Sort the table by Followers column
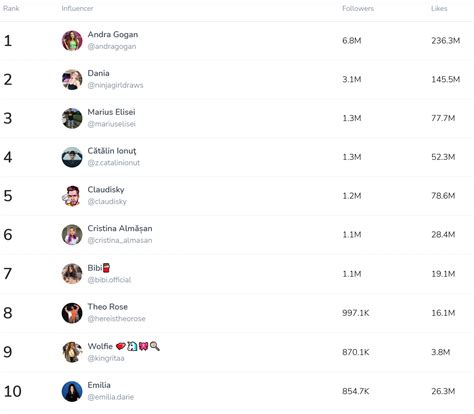 [358, 9]
